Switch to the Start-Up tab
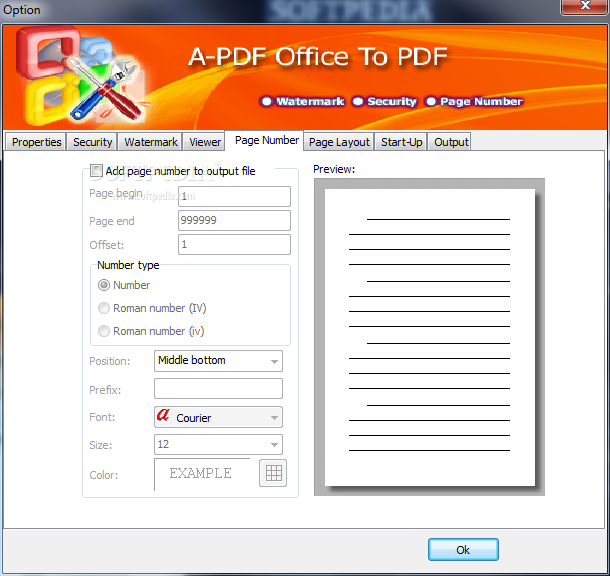The width and height of the screenshot is (610, 576). point(401,142)
